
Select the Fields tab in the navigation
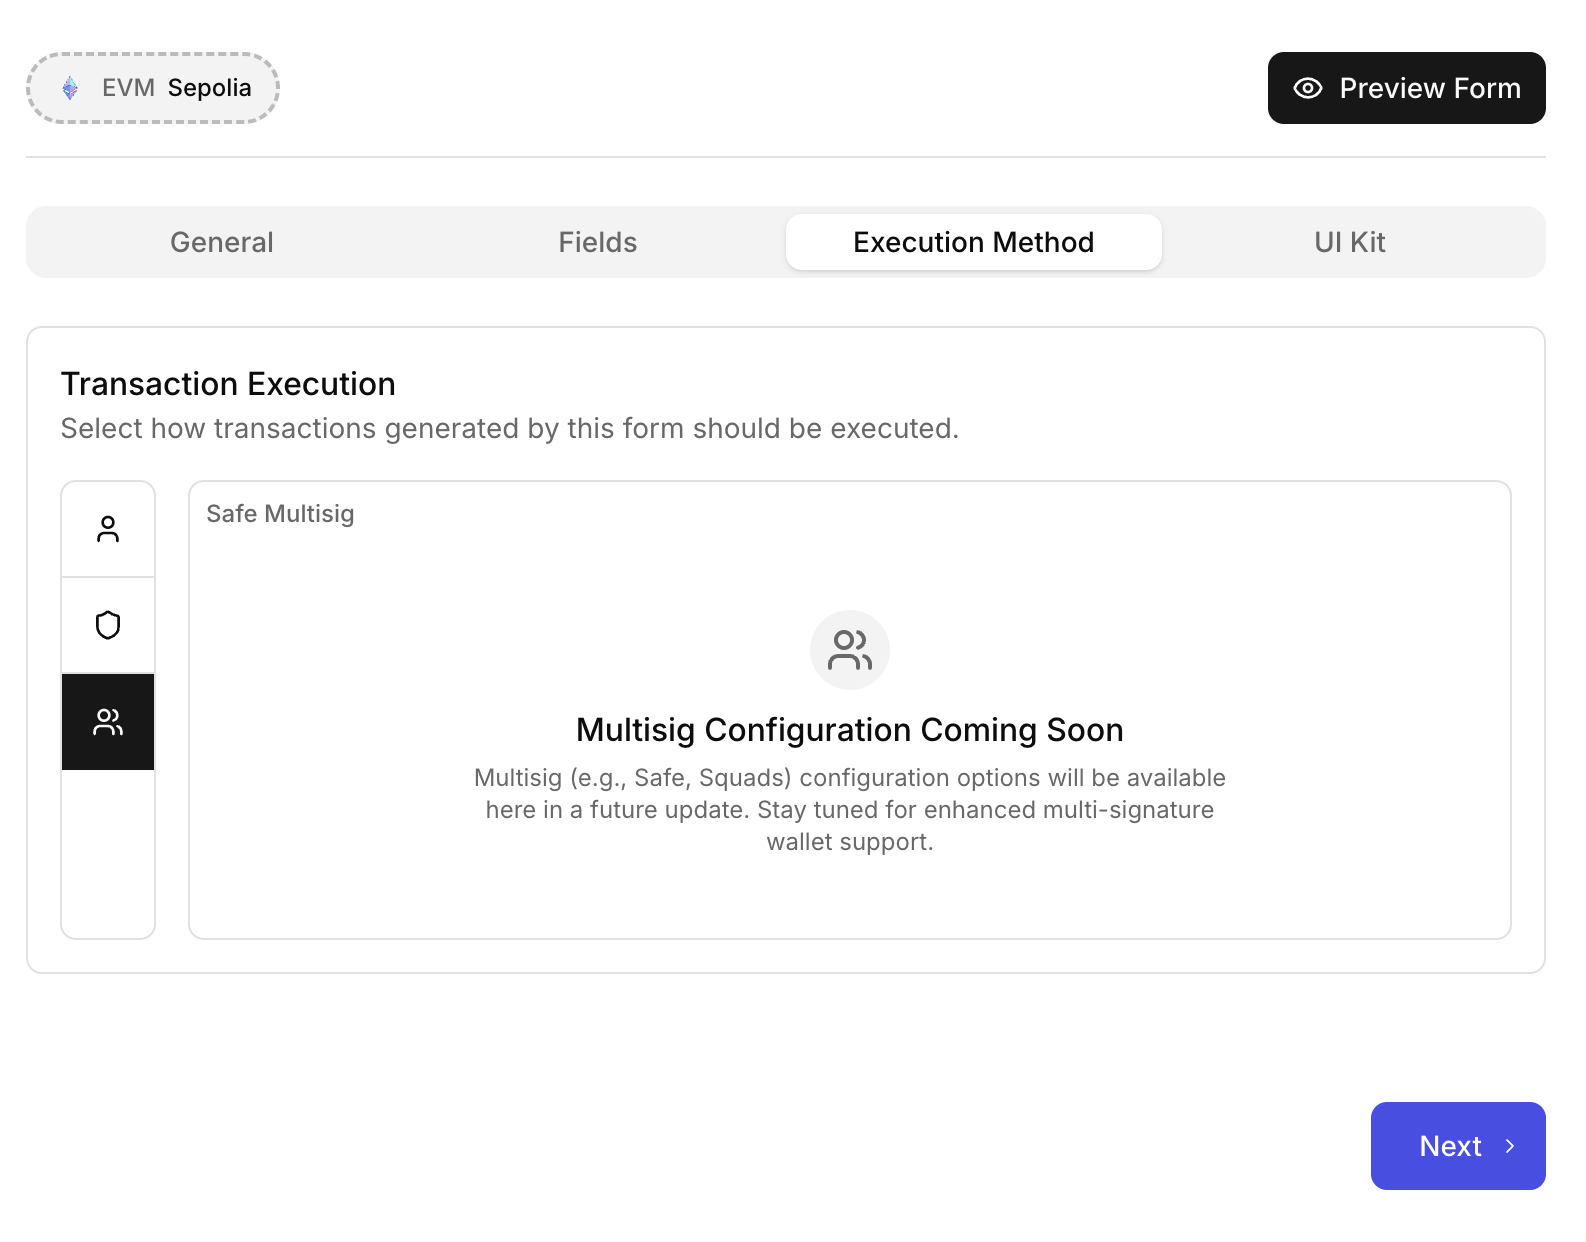(x=597, y=241)
